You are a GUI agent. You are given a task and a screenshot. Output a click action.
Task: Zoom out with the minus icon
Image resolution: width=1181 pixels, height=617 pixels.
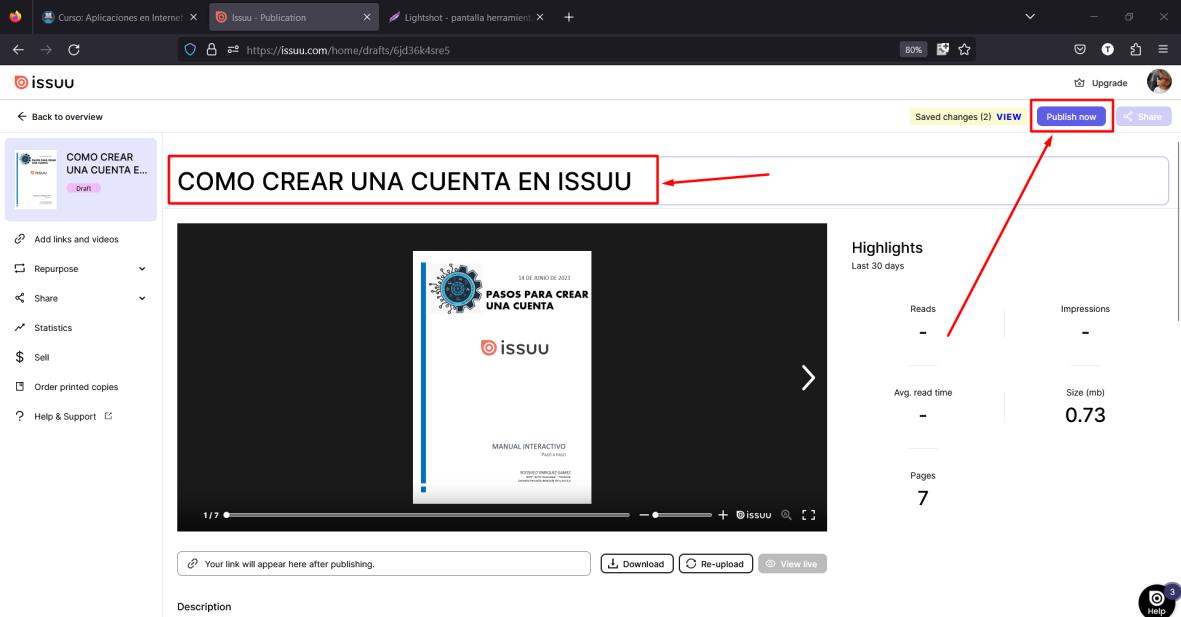pyautogui.click(x=644, y=515)
